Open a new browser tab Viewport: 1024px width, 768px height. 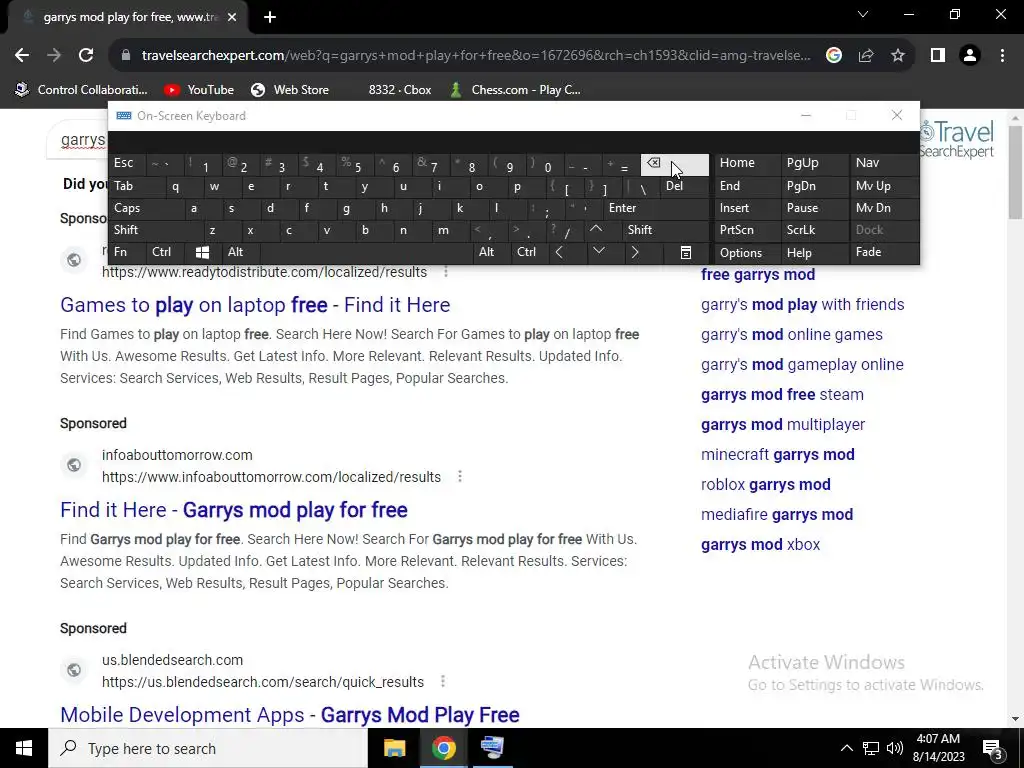click(x=270, y=18)
